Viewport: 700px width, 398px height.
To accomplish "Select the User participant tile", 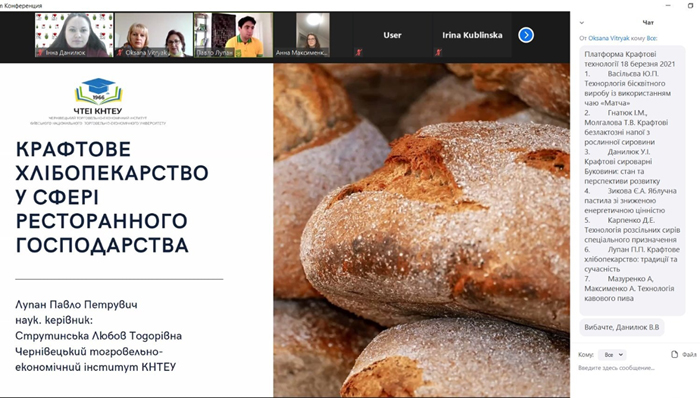I will pyautogui.click(x=392, y=35).
